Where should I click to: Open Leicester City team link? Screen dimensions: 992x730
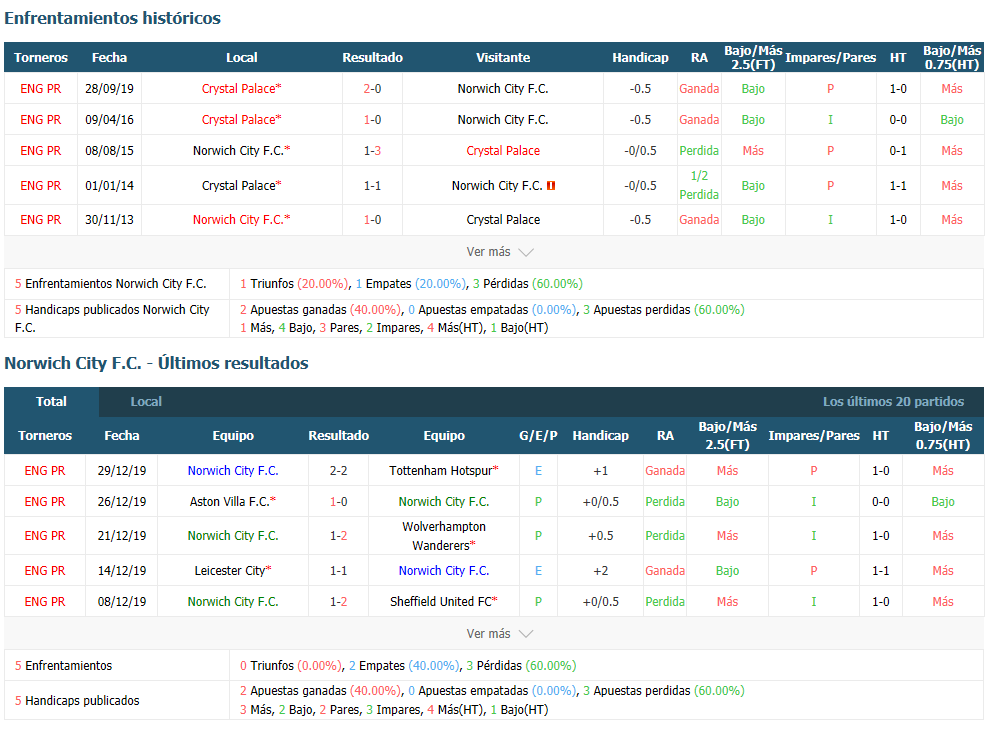click(x=233, y=571)
